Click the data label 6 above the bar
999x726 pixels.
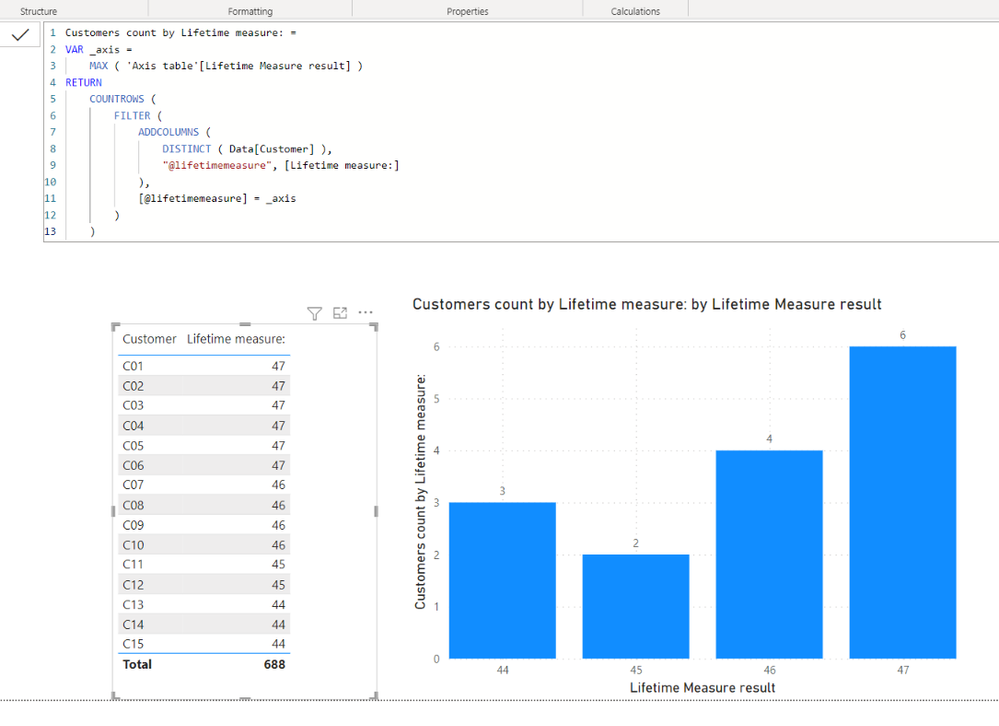tap(903, 335)
